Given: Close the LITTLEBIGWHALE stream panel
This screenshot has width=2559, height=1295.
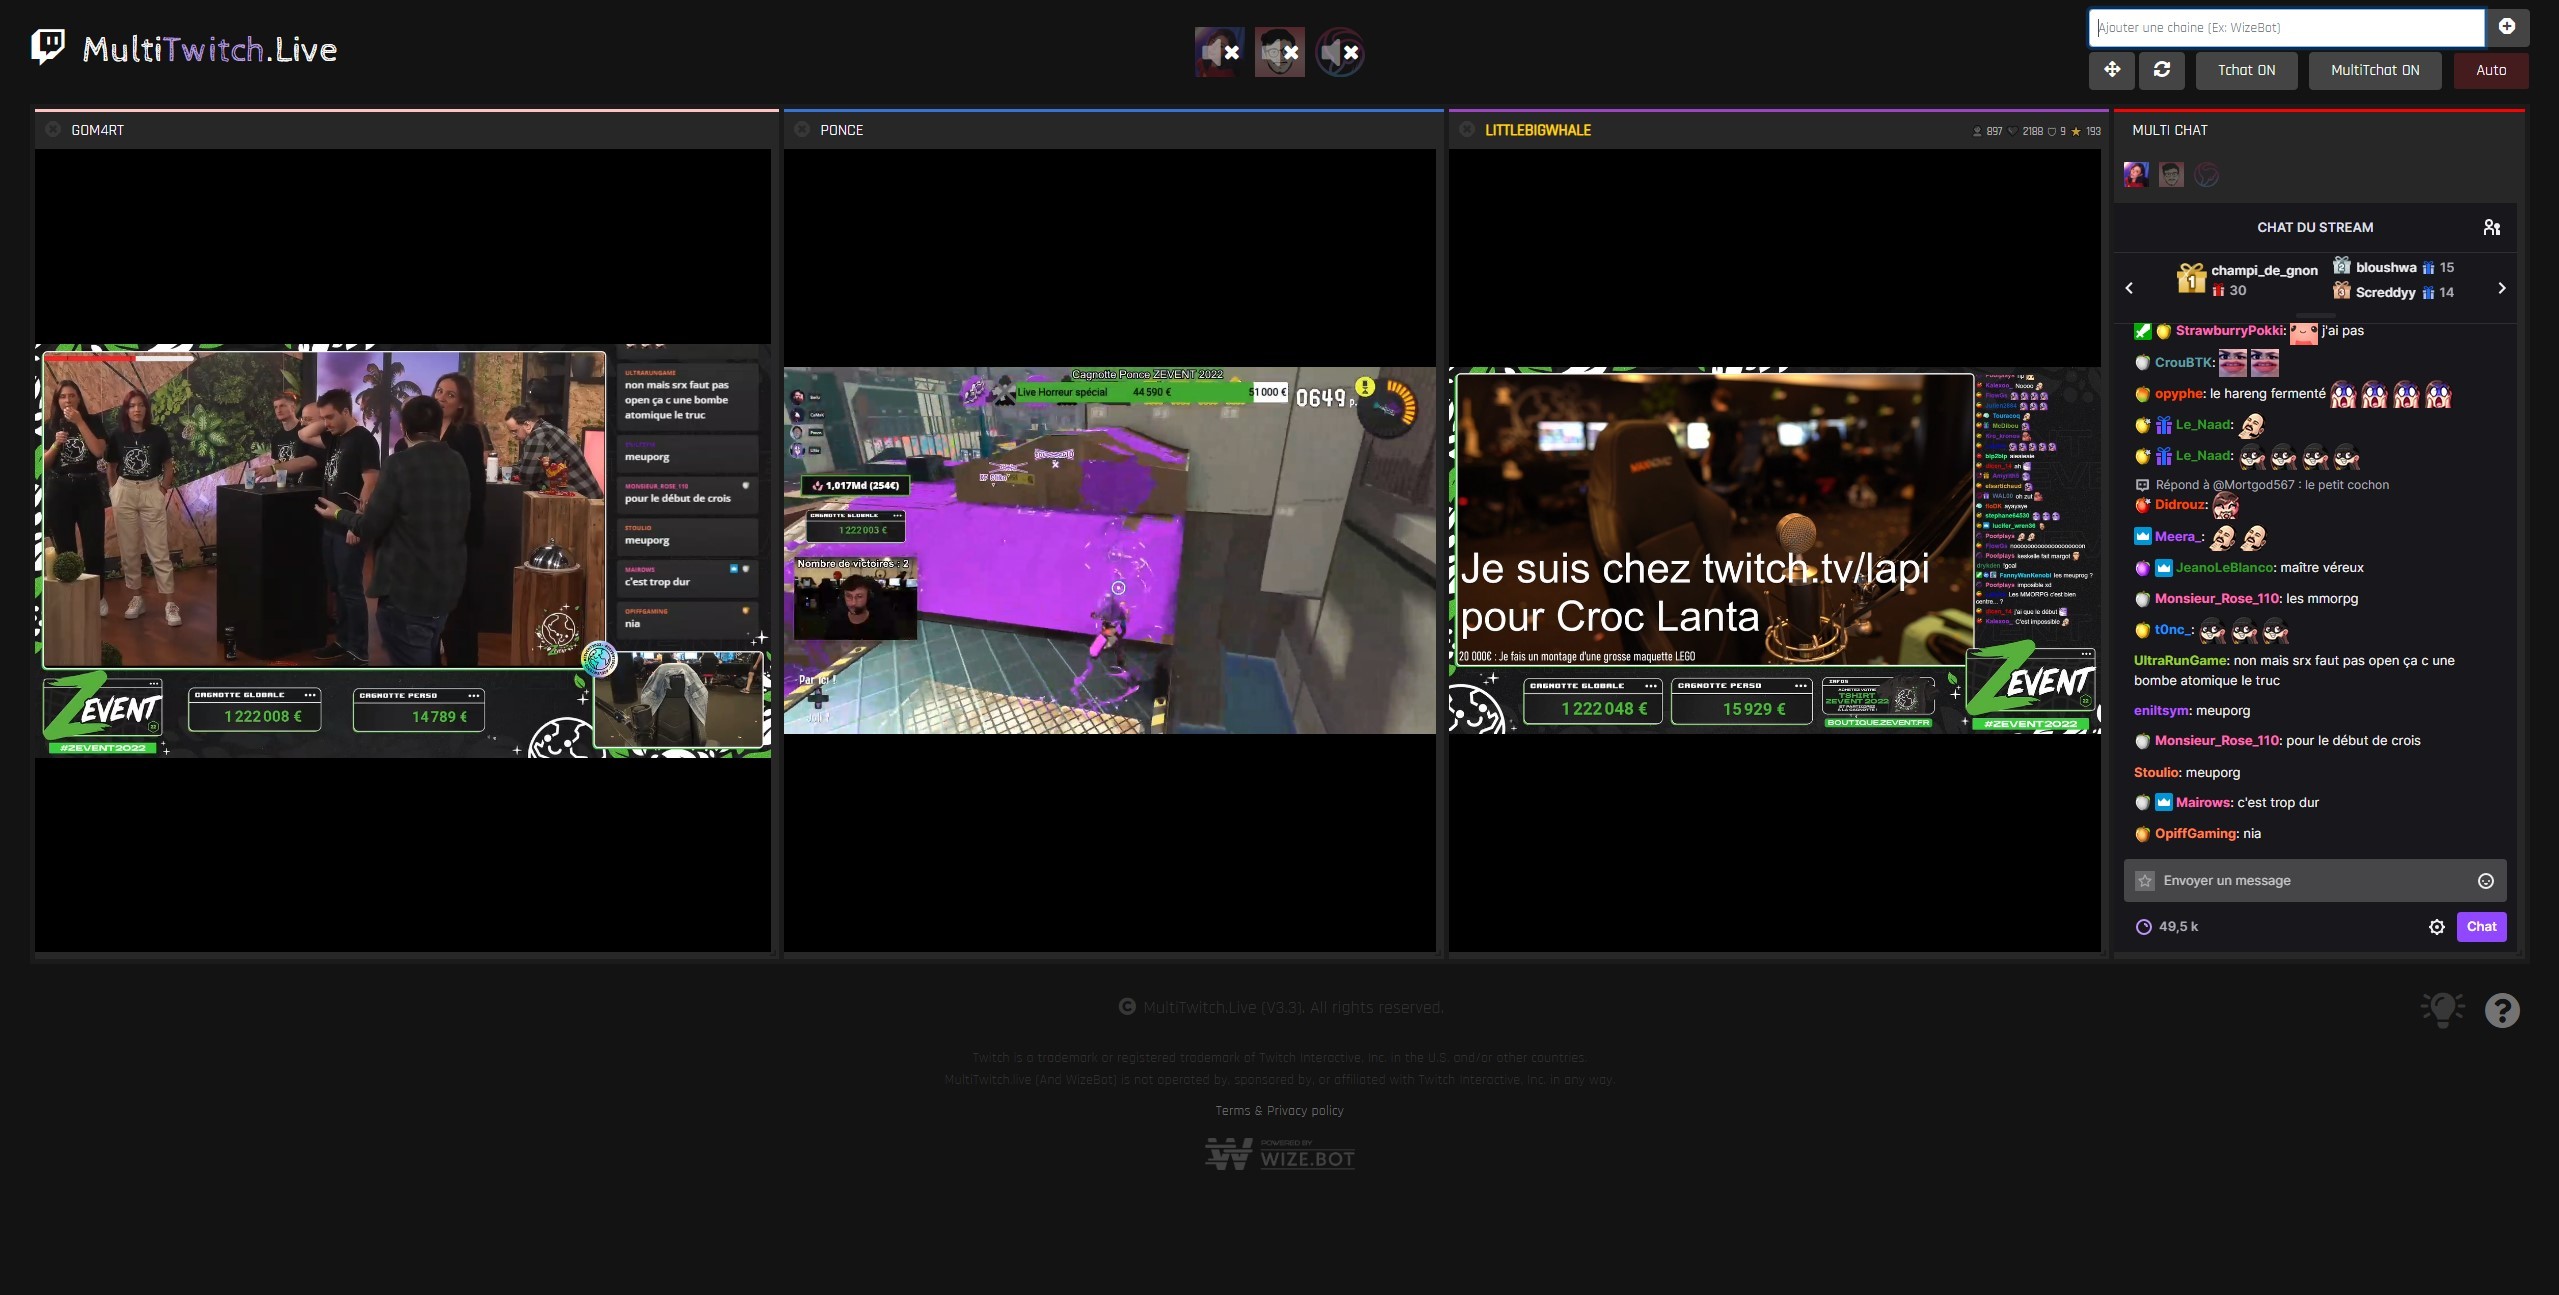Looking at the screenshot, I should pyautogui.click(x=1467, y=129).
